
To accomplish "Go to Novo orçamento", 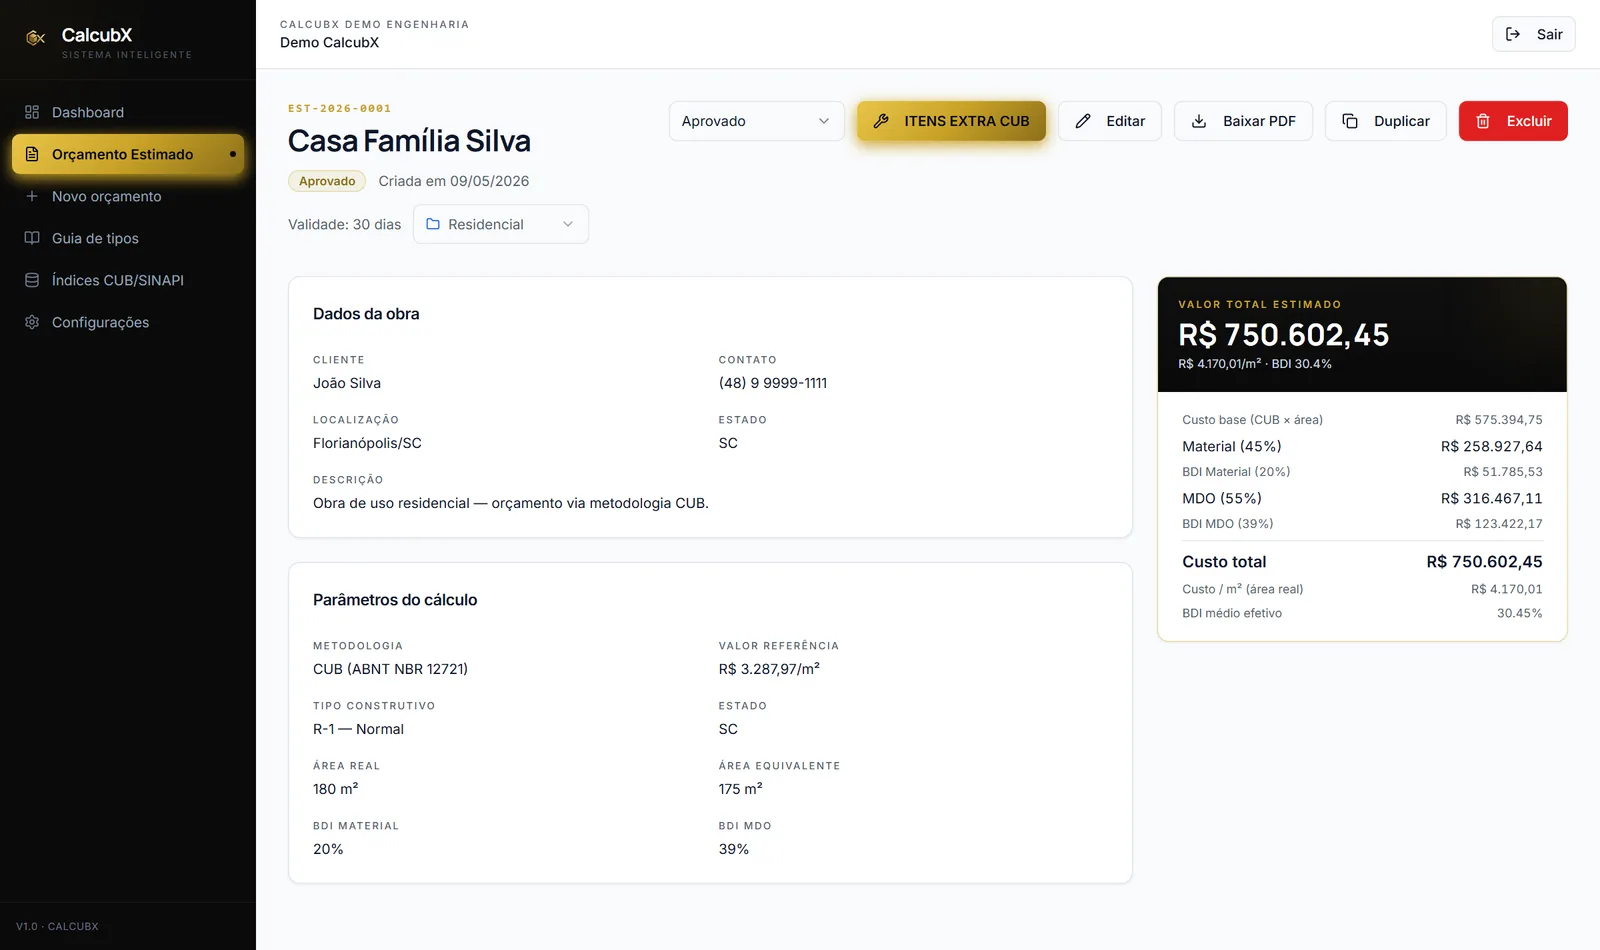I will tap(128, 196).
